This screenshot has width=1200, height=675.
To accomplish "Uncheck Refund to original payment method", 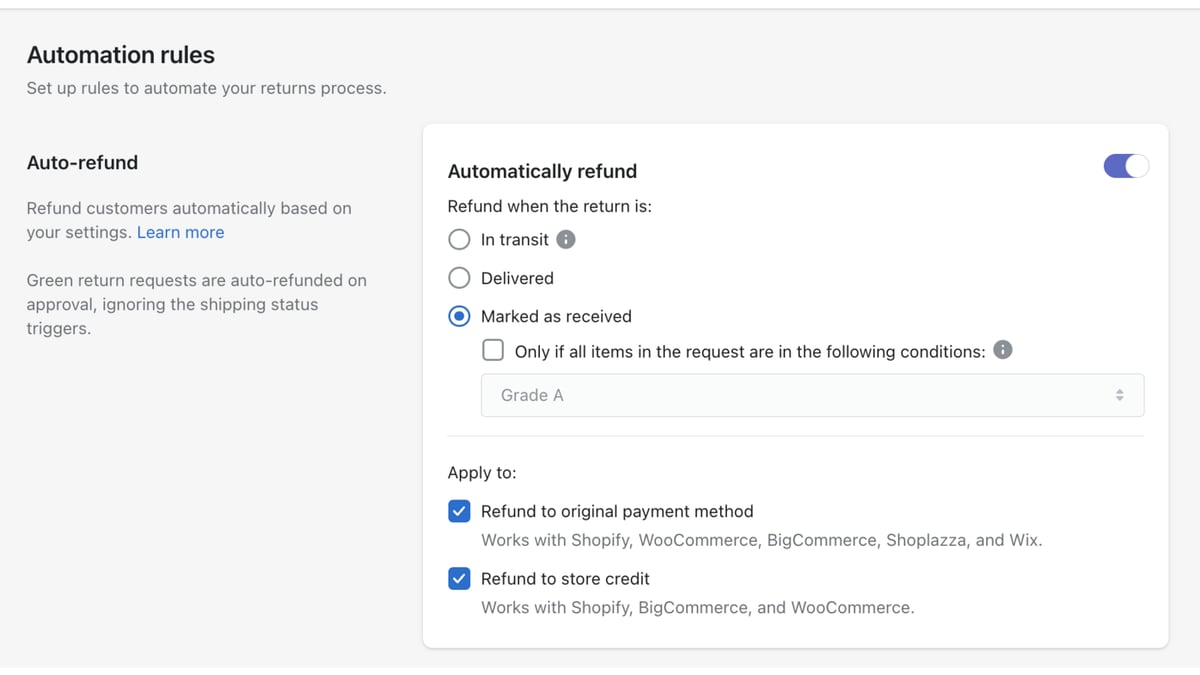I will pos(459,511).
